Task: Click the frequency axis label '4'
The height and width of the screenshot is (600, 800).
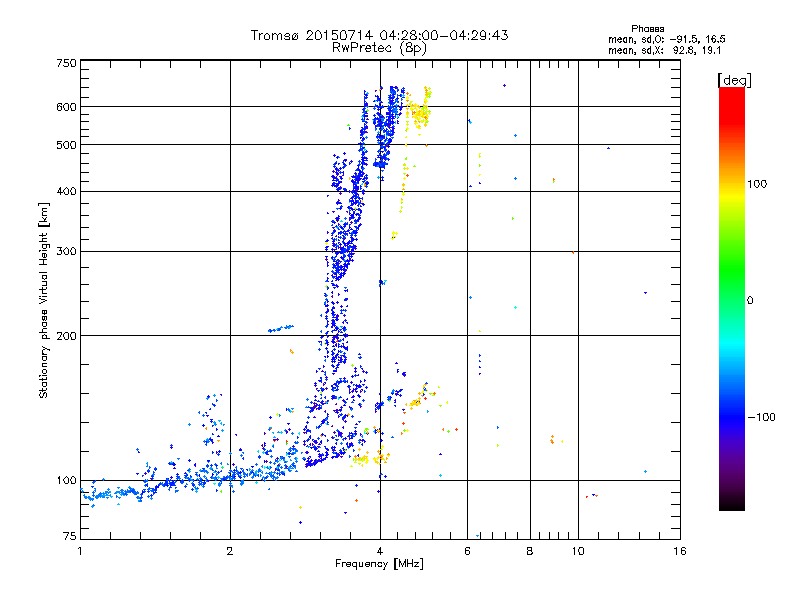Action: tap(380, 551)
